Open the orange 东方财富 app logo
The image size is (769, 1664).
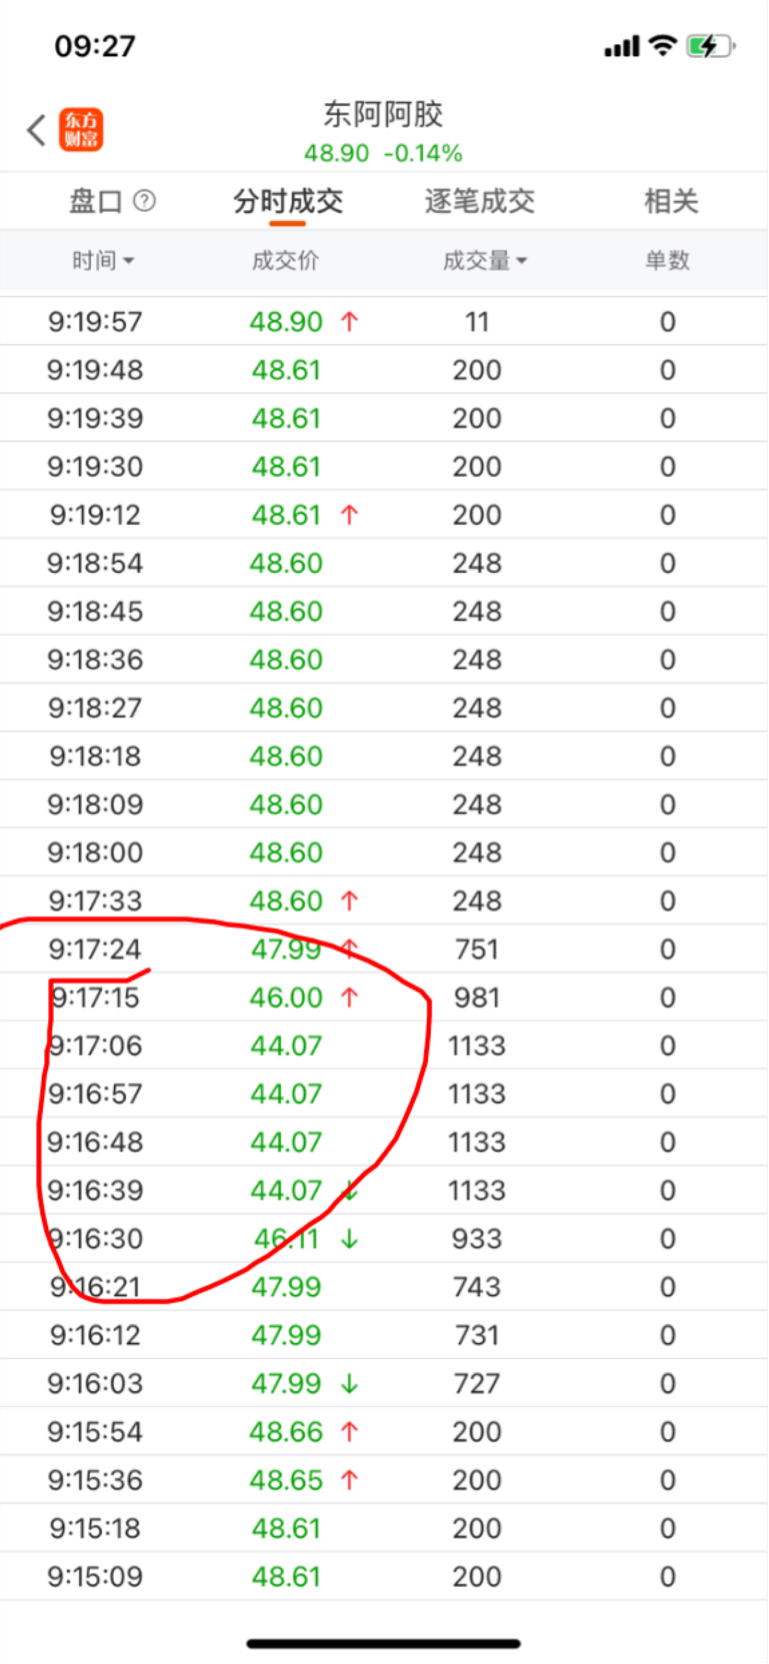[x=81, y=130]
